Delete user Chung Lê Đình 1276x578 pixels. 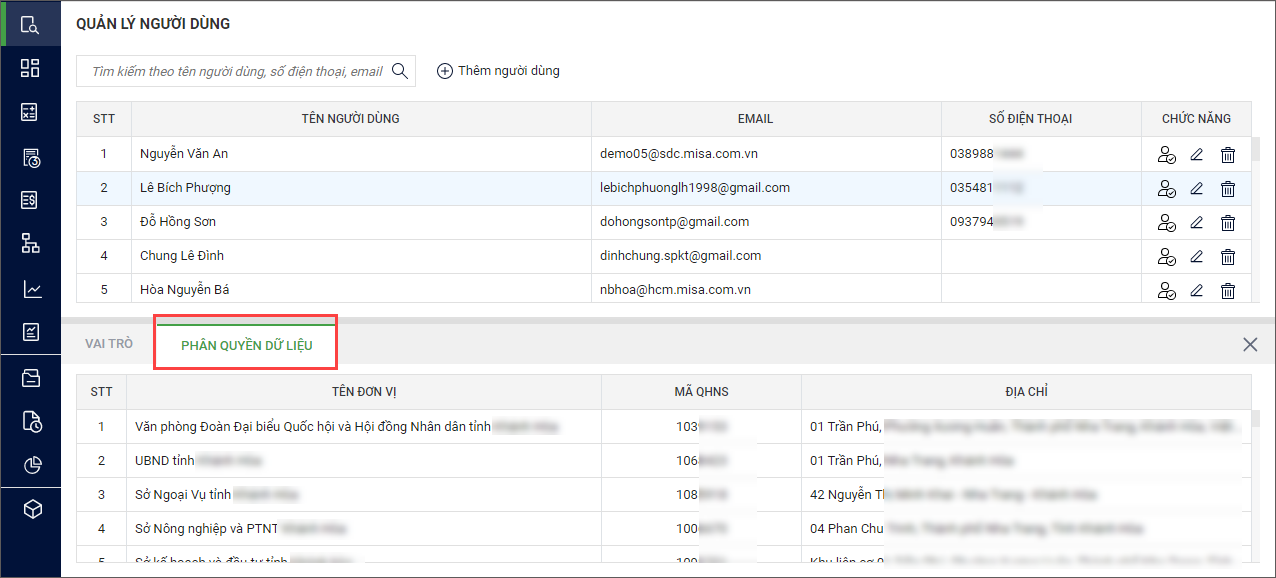point(1228,257)
